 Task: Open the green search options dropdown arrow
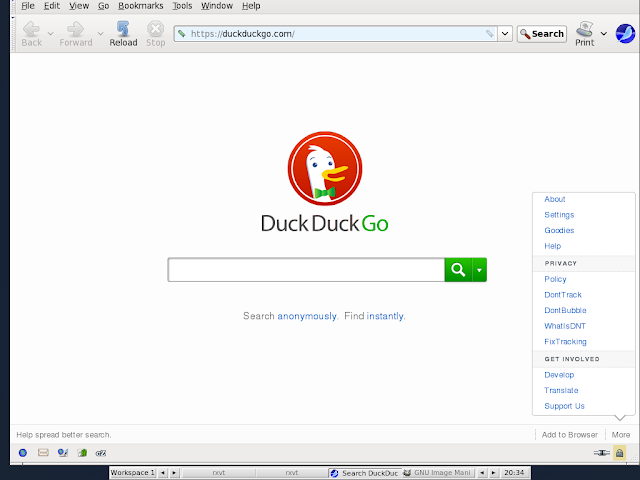pos(479,270)
